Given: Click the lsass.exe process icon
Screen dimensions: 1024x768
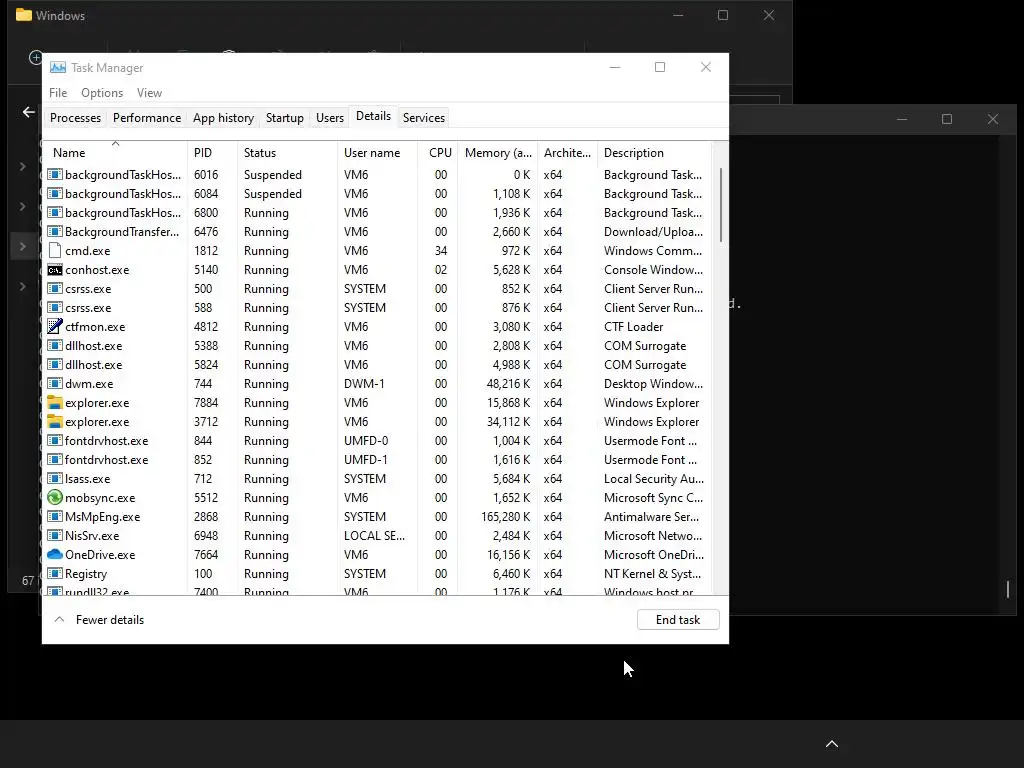Looking at the screenshot, I should [x=55, y=479].
